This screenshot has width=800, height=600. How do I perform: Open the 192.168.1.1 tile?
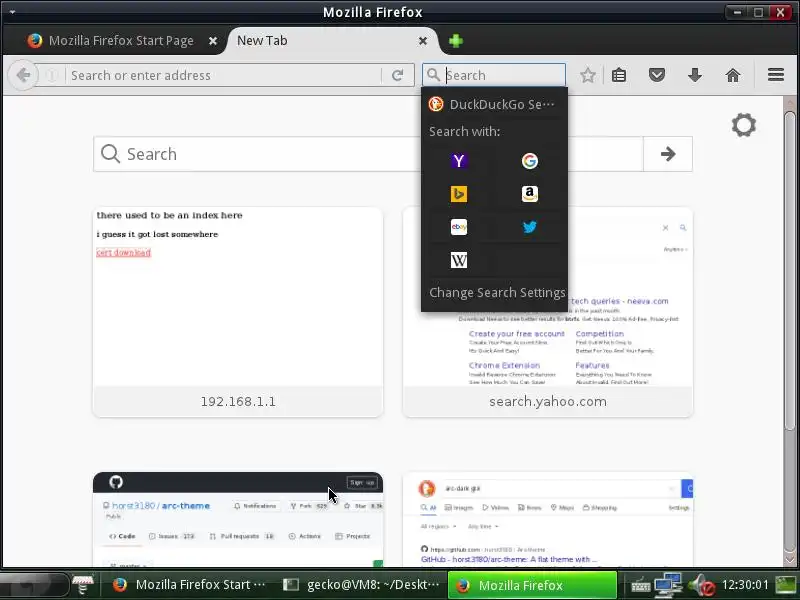238,312
